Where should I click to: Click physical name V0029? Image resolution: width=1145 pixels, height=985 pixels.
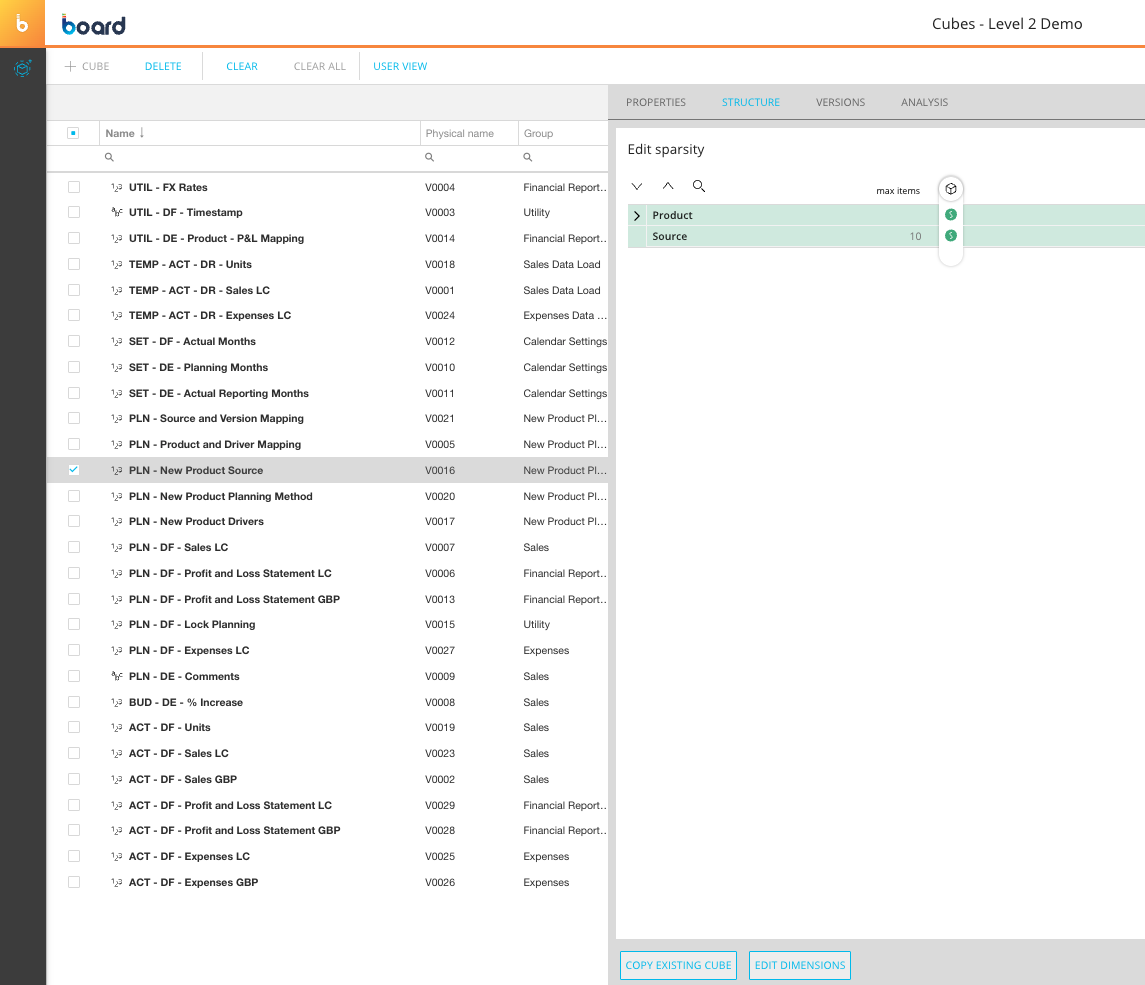click(x=440, y=805)
